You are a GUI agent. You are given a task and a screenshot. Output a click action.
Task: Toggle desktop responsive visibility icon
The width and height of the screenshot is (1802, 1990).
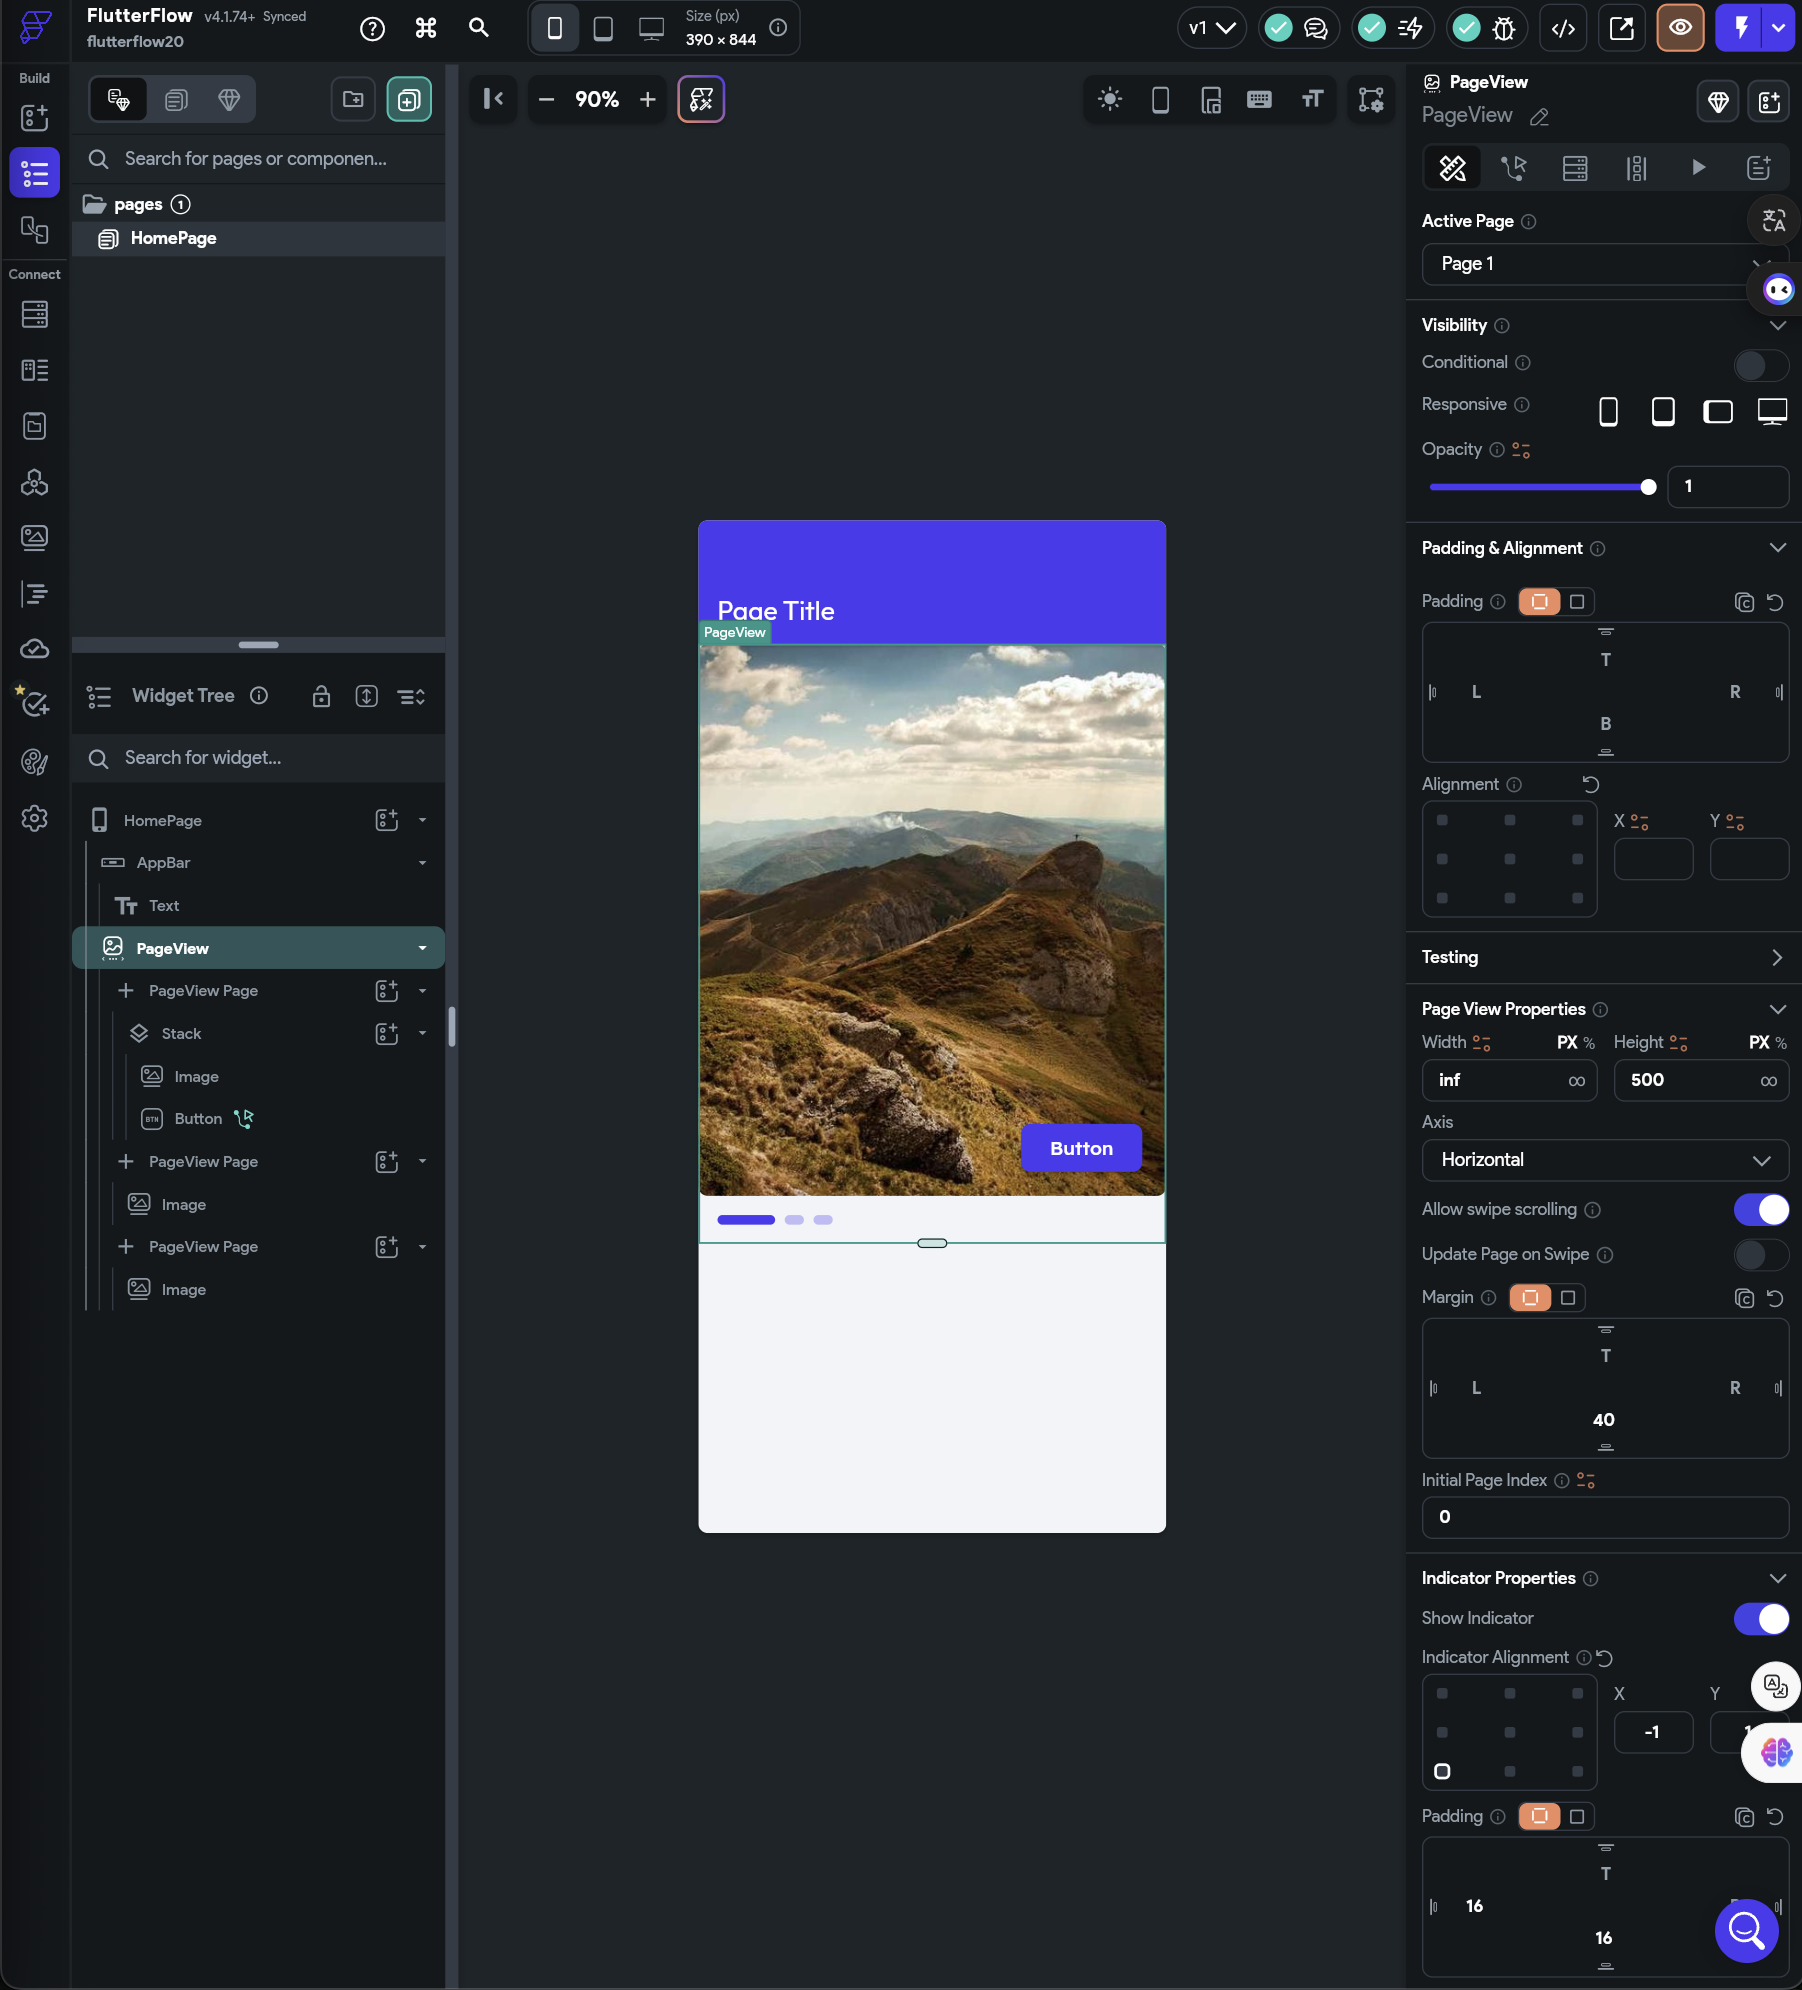click(1772, 412)
